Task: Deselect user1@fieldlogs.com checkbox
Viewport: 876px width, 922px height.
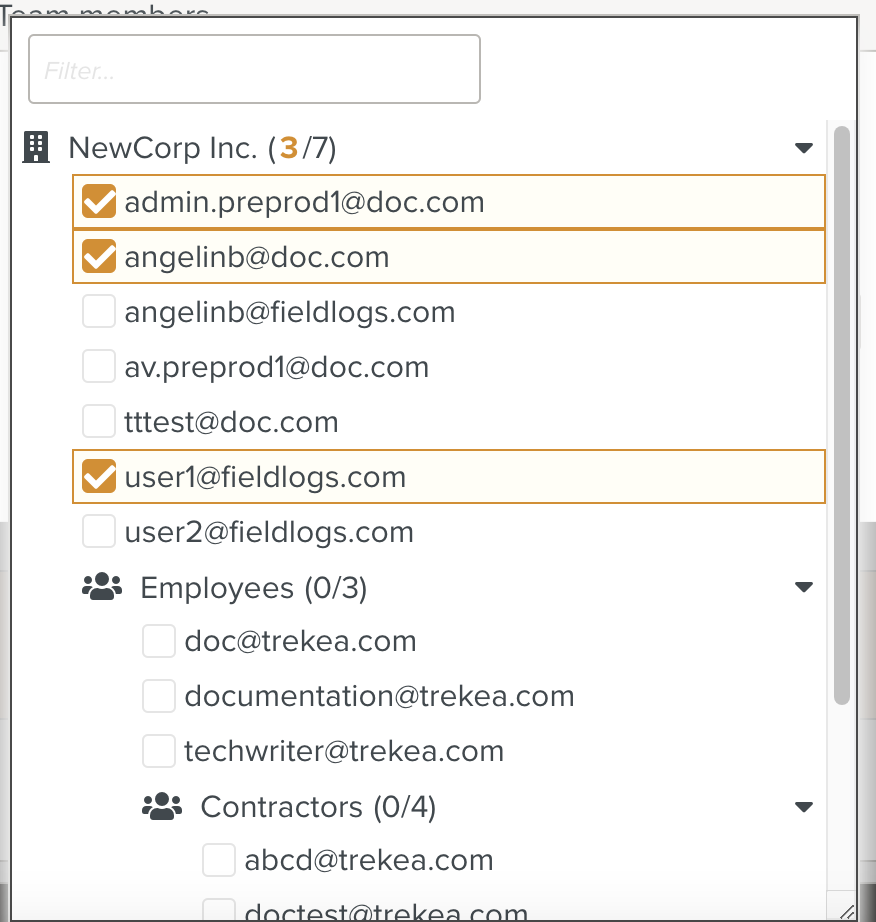Action: pyautogui.click(x=99, y=476)
